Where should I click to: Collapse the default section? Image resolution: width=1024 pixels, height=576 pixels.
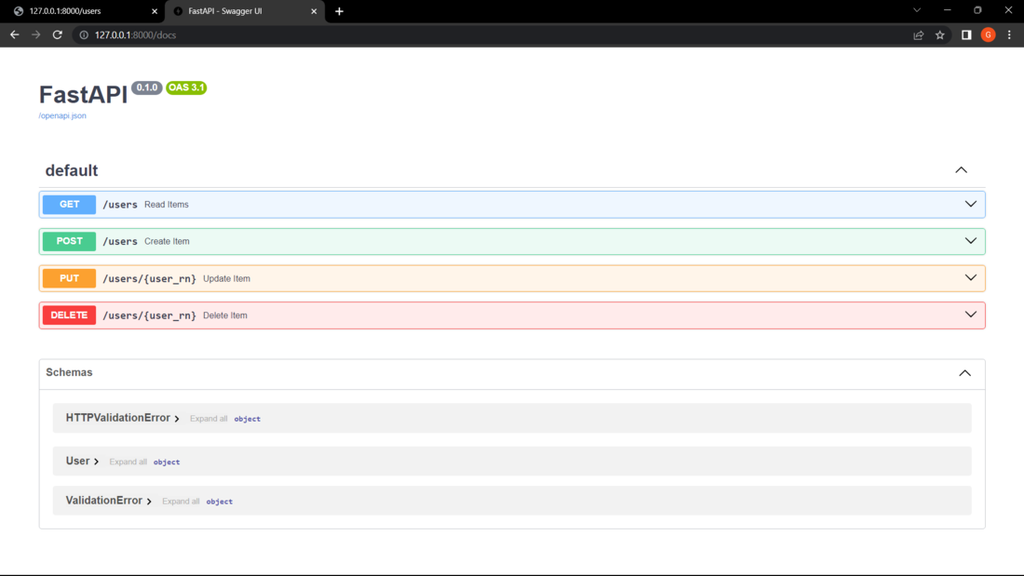(961, 170)
